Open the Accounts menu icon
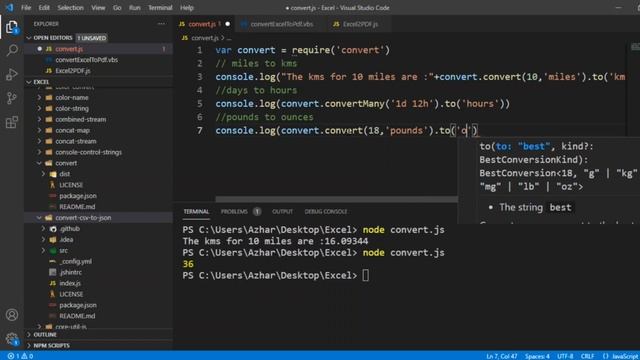Image resolution: width=640 pixels, height=360 pixels. pos(12,315)
